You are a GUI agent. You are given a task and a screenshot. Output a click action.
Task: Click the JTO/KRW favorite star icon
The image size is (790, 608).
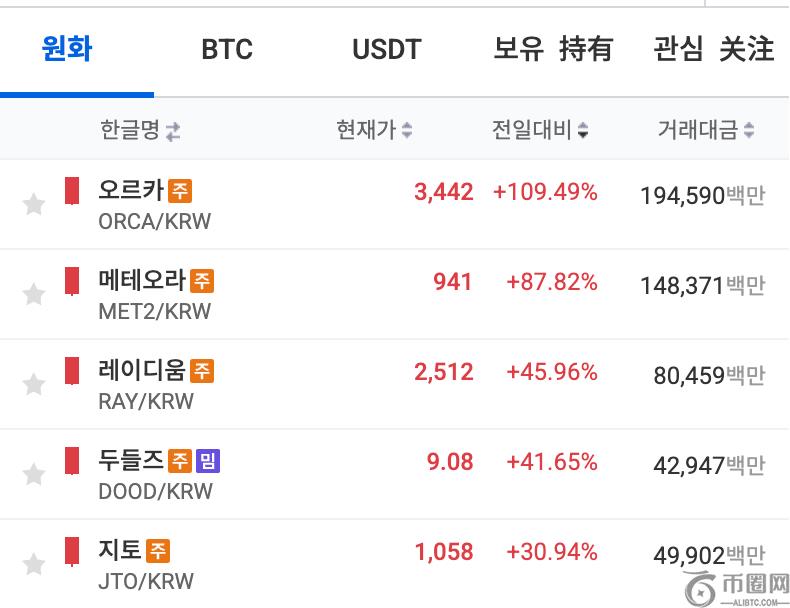[34, 564]
